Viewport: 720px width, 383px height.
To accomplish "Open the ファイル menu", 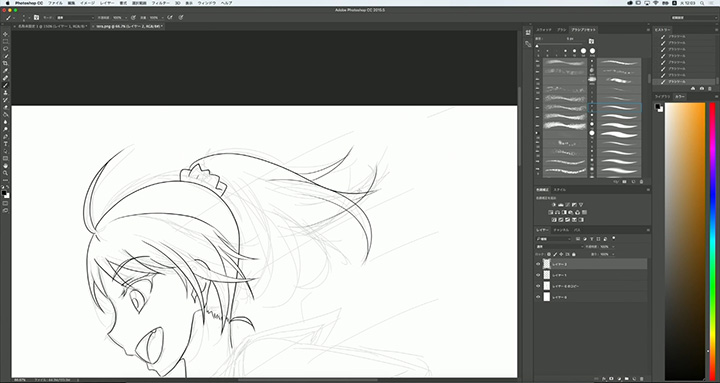I will click(56, 3).
